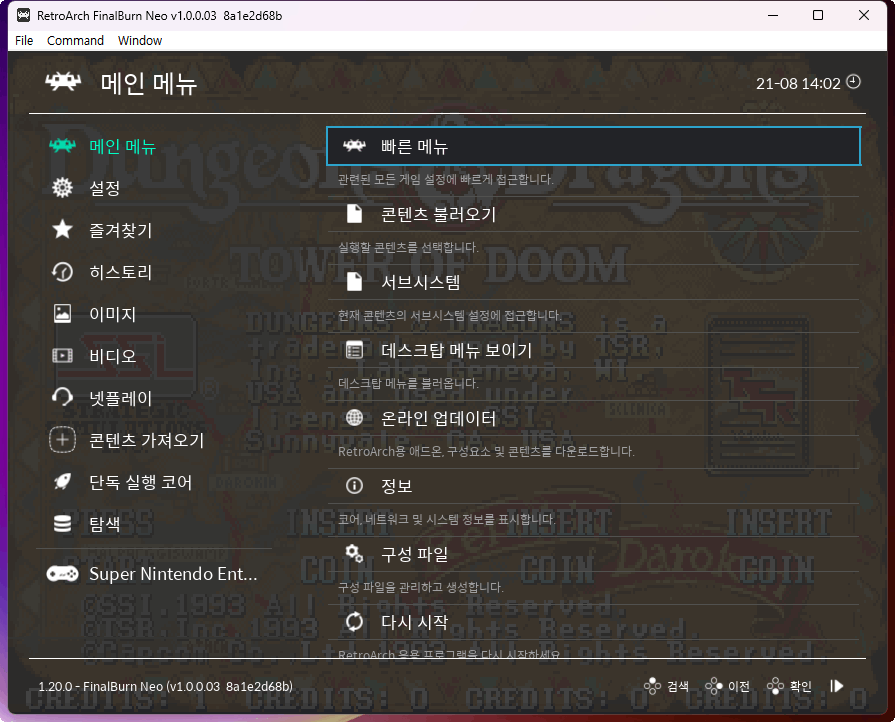Click the 비디오 film icon
895x722 pixels.
pos(62,356)
